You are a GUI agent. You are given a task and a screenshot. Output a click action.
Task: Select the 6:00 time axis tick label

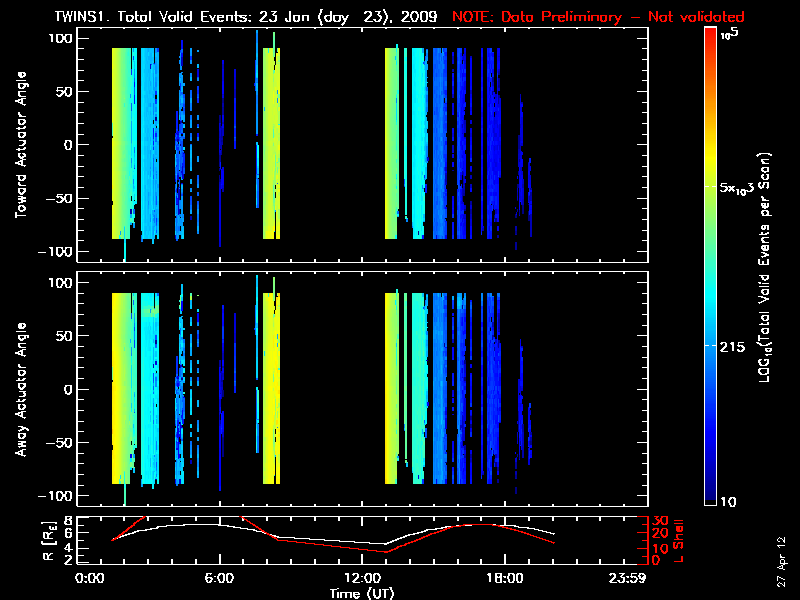click(219, 578)
